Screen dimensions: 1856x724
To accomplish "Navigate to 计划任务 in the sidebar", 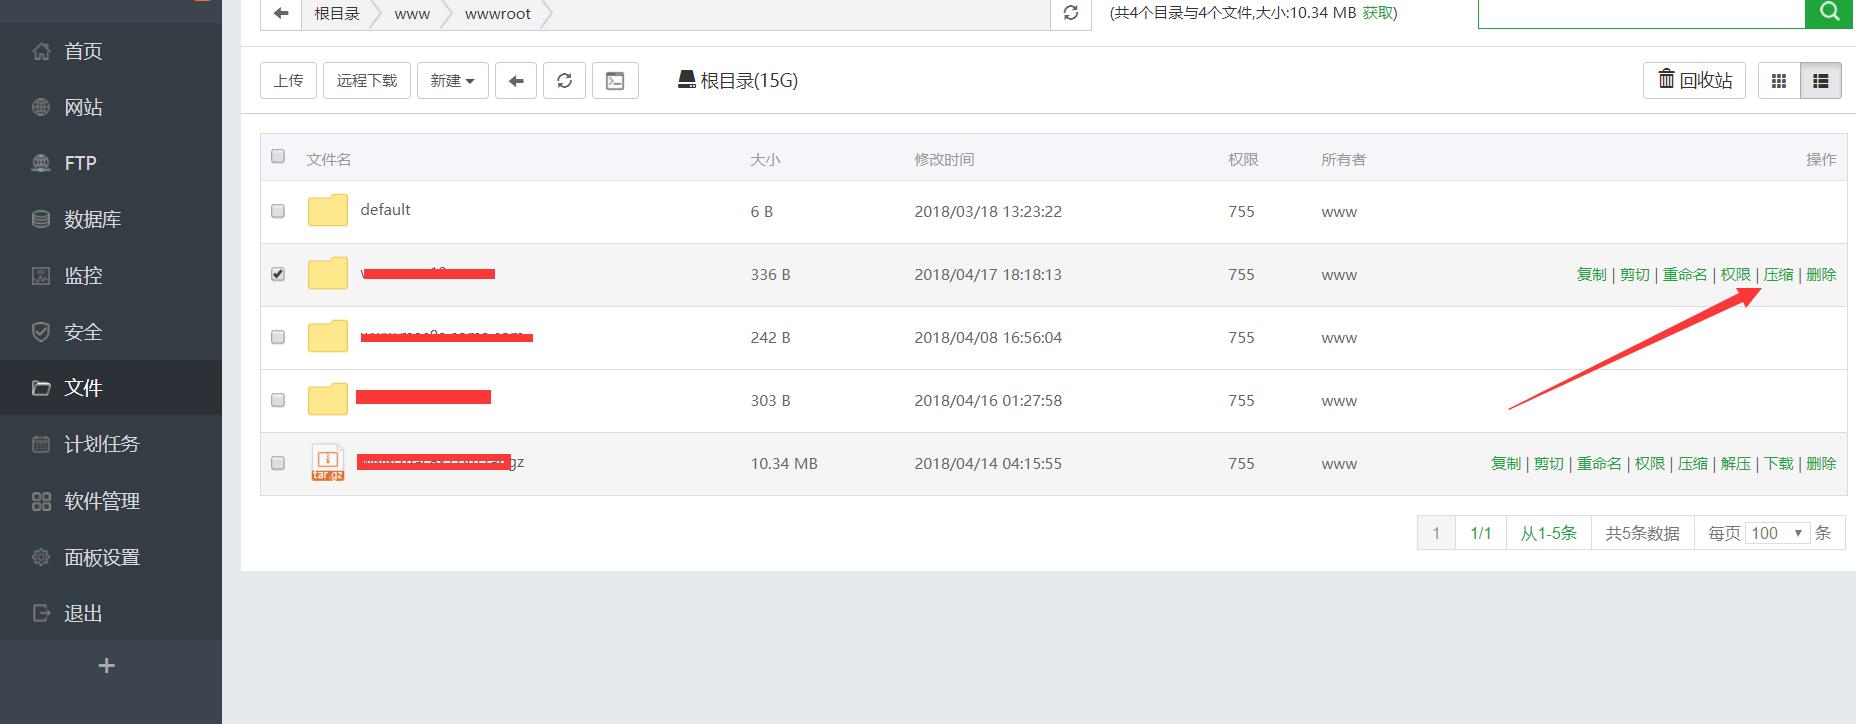I will (x=101, y=444).
